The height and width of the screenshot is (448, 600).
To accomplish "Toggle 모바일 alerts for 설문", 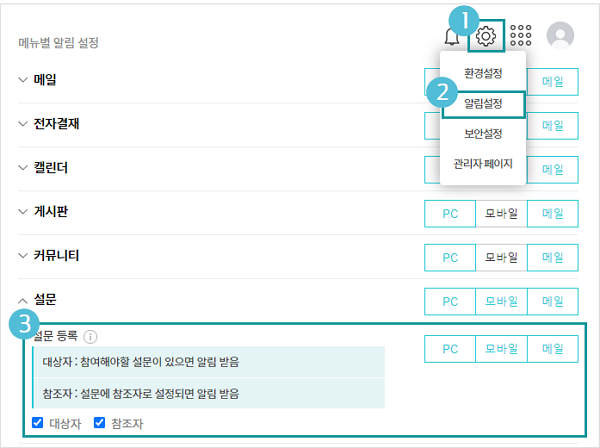I will click(x=501, y=301).
